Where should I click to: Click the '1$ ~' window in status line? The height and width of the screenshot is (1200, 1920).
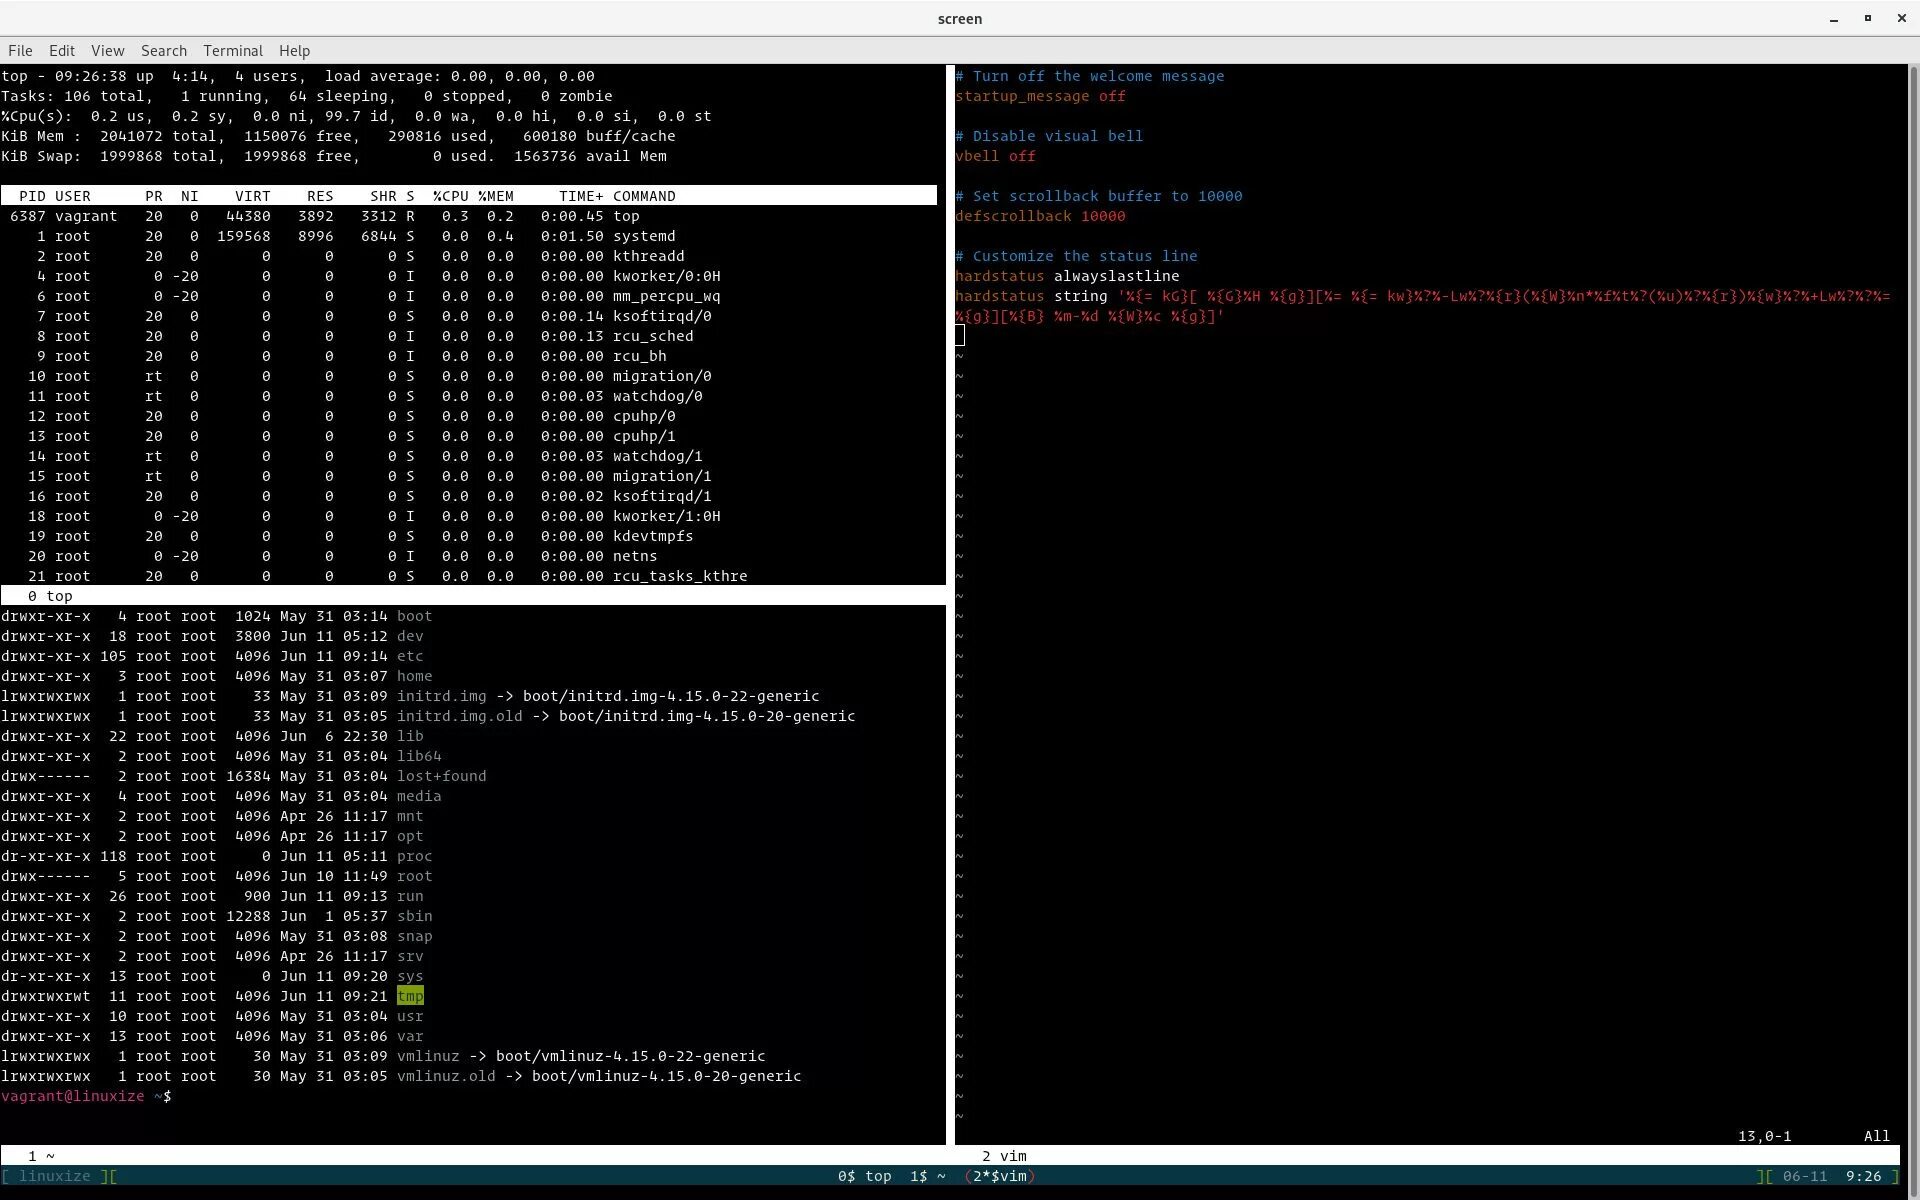(927, 1176)
